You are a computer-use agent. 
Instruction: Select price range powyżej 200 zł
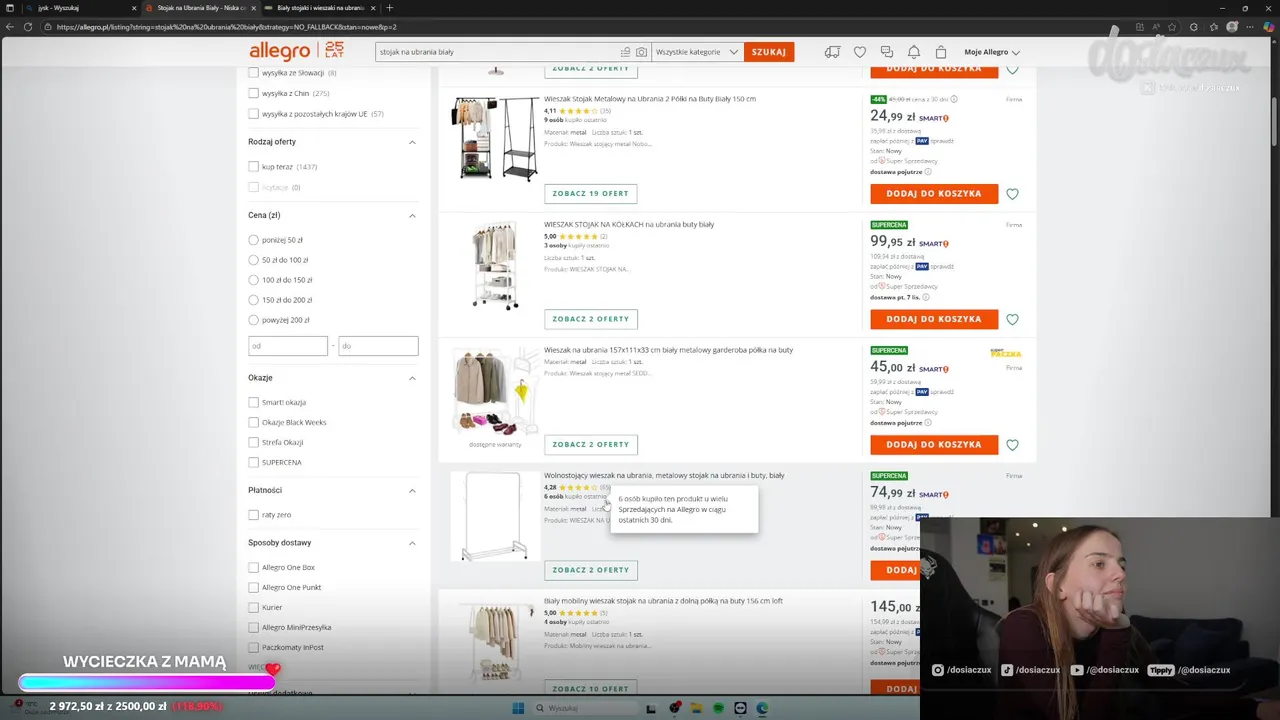tap(253, 320)
